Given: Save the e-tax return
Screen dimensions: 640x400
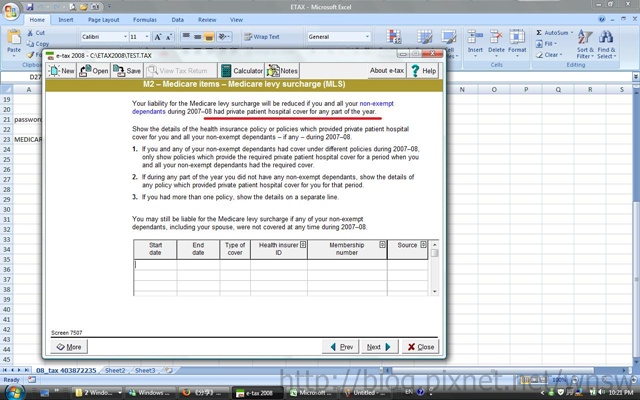Looking at the screenshot, I should [127, 71].
